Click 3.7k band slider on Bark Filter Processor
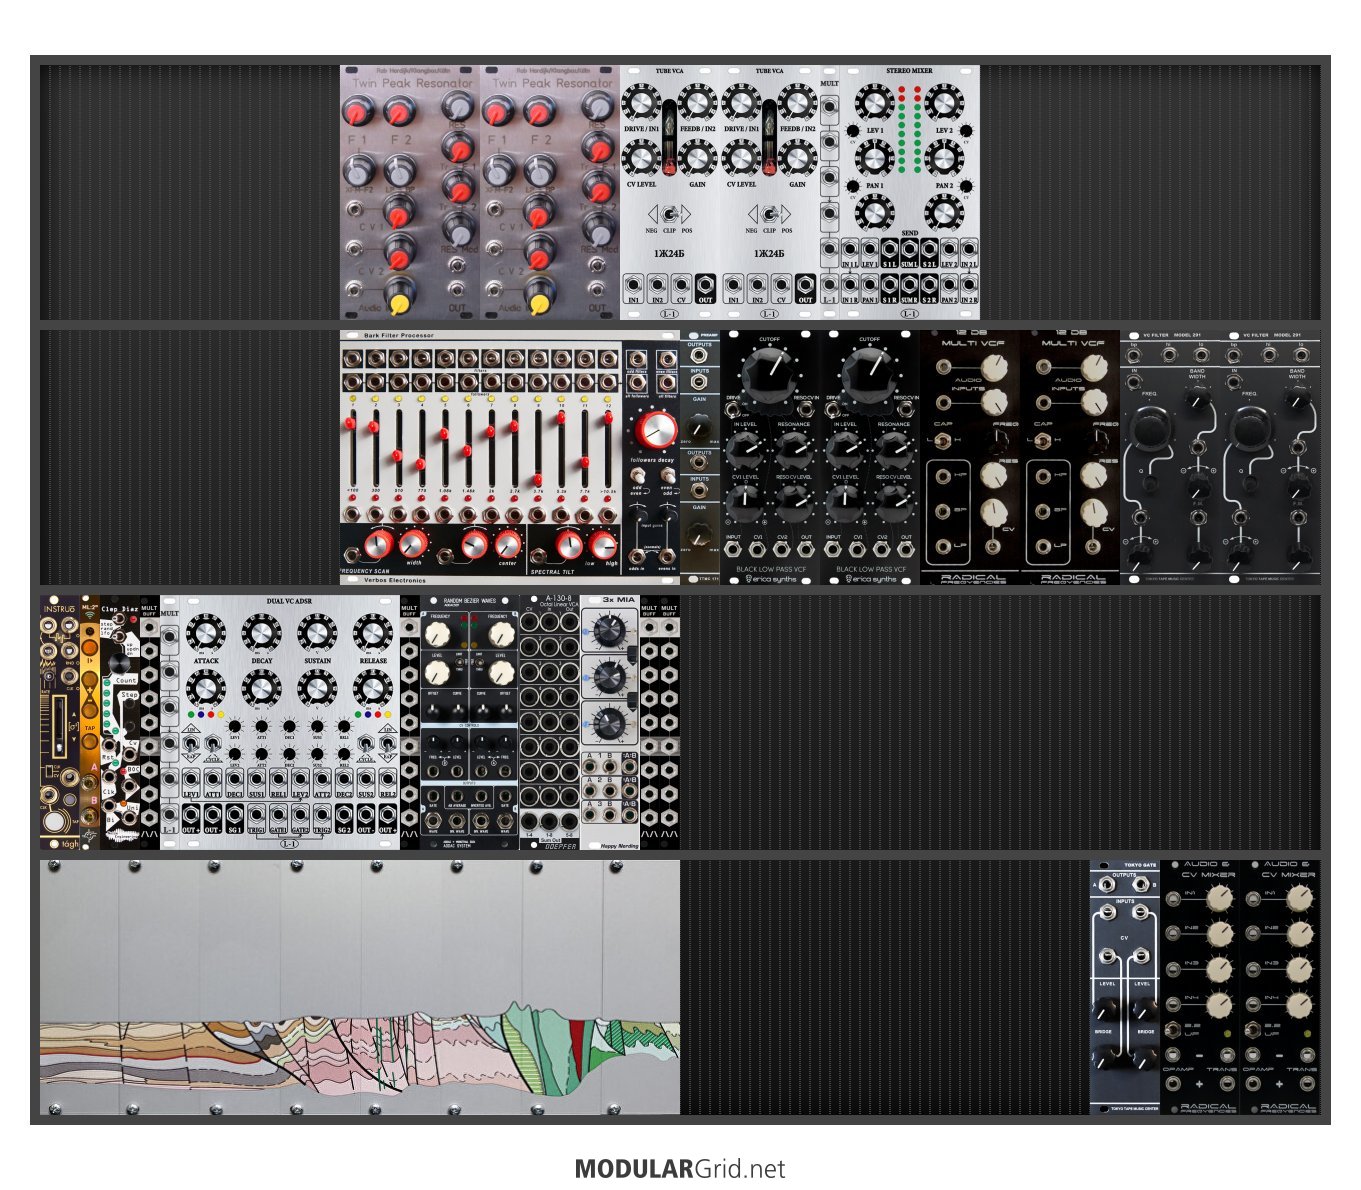 537,479
